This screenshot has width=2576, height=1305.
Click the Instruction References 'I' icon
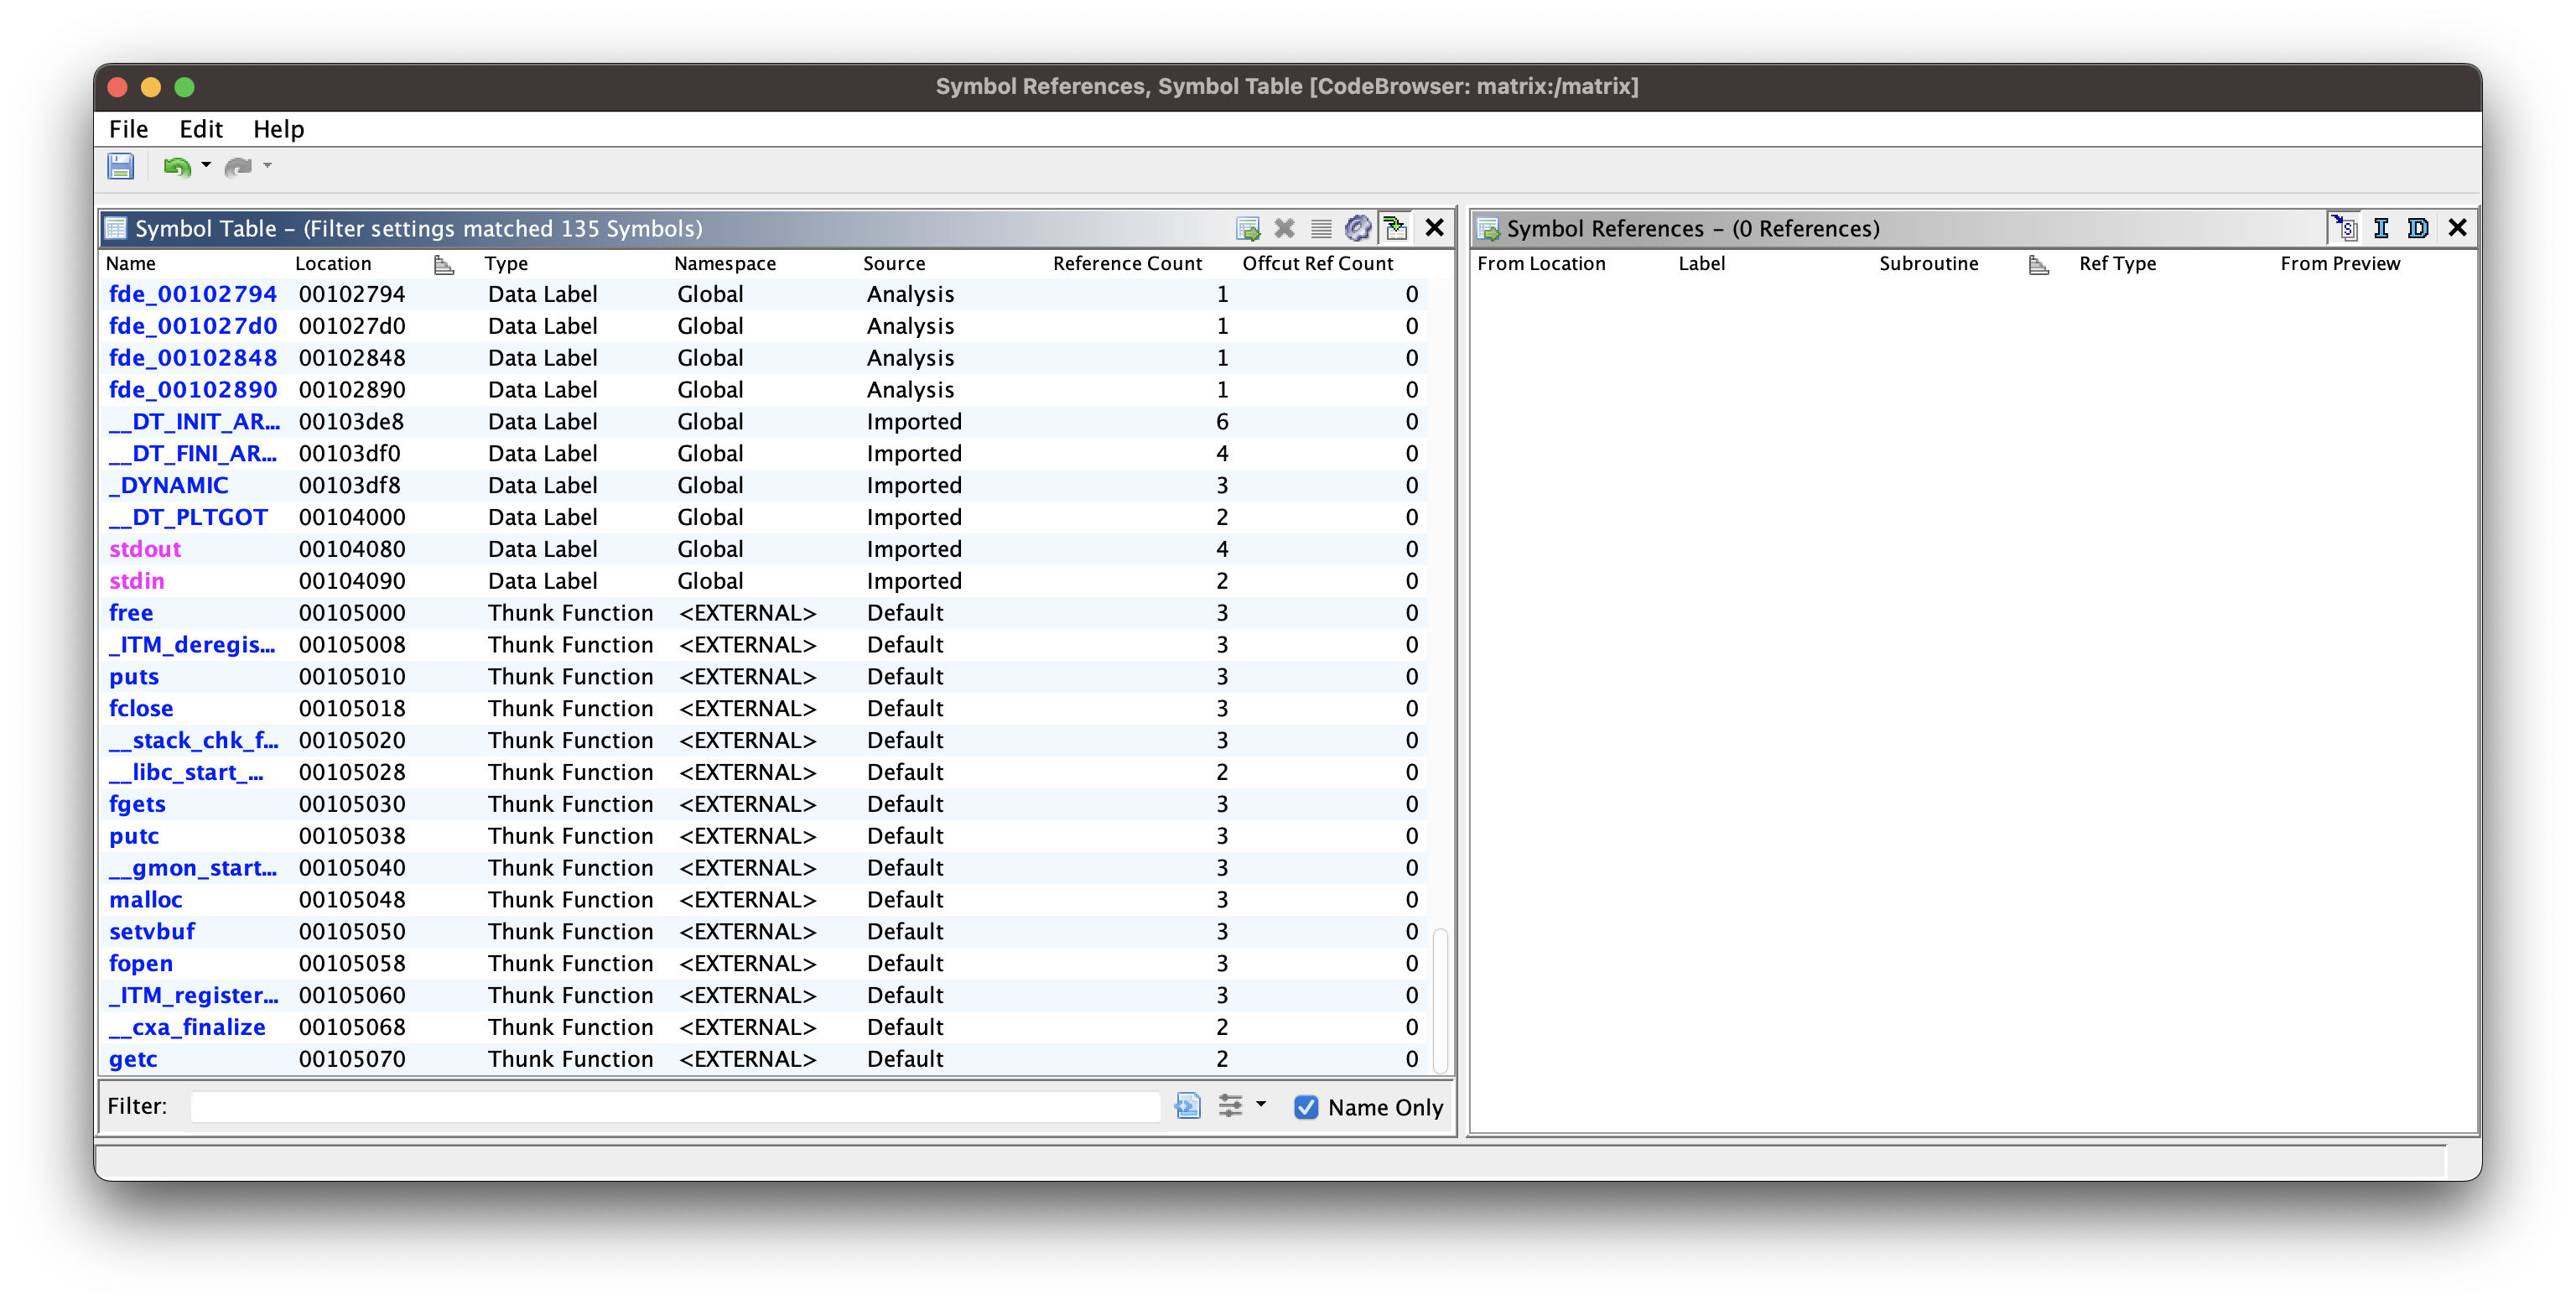2381,229
